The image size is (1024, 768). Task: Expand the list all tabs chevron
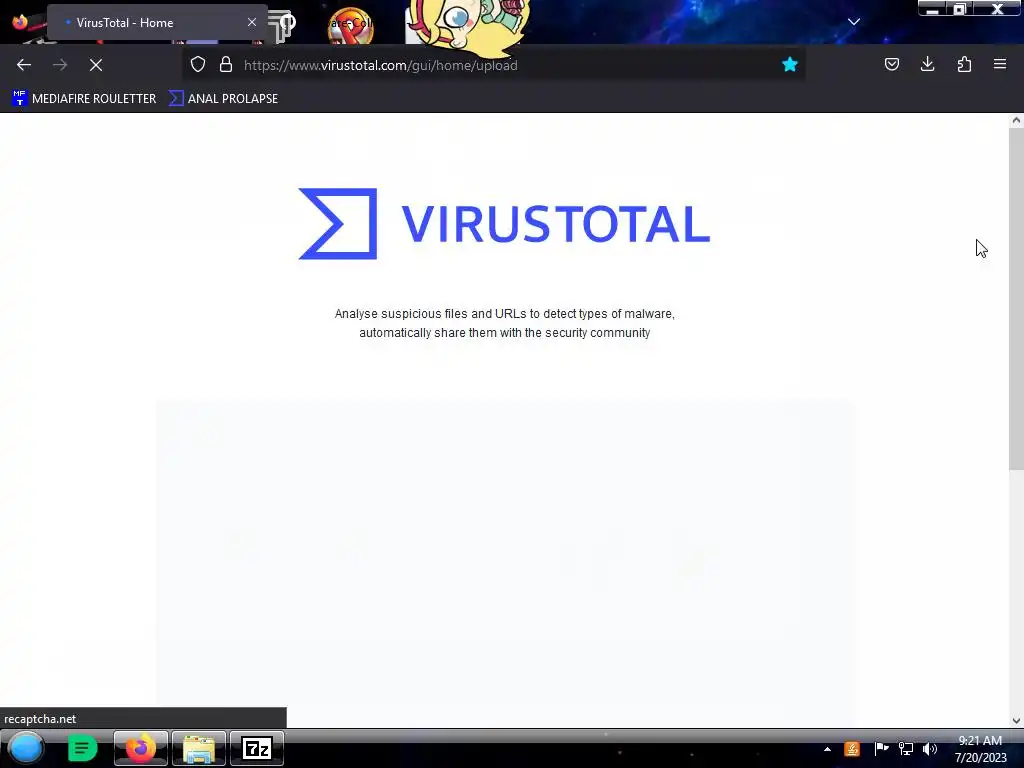coord(854,22)
